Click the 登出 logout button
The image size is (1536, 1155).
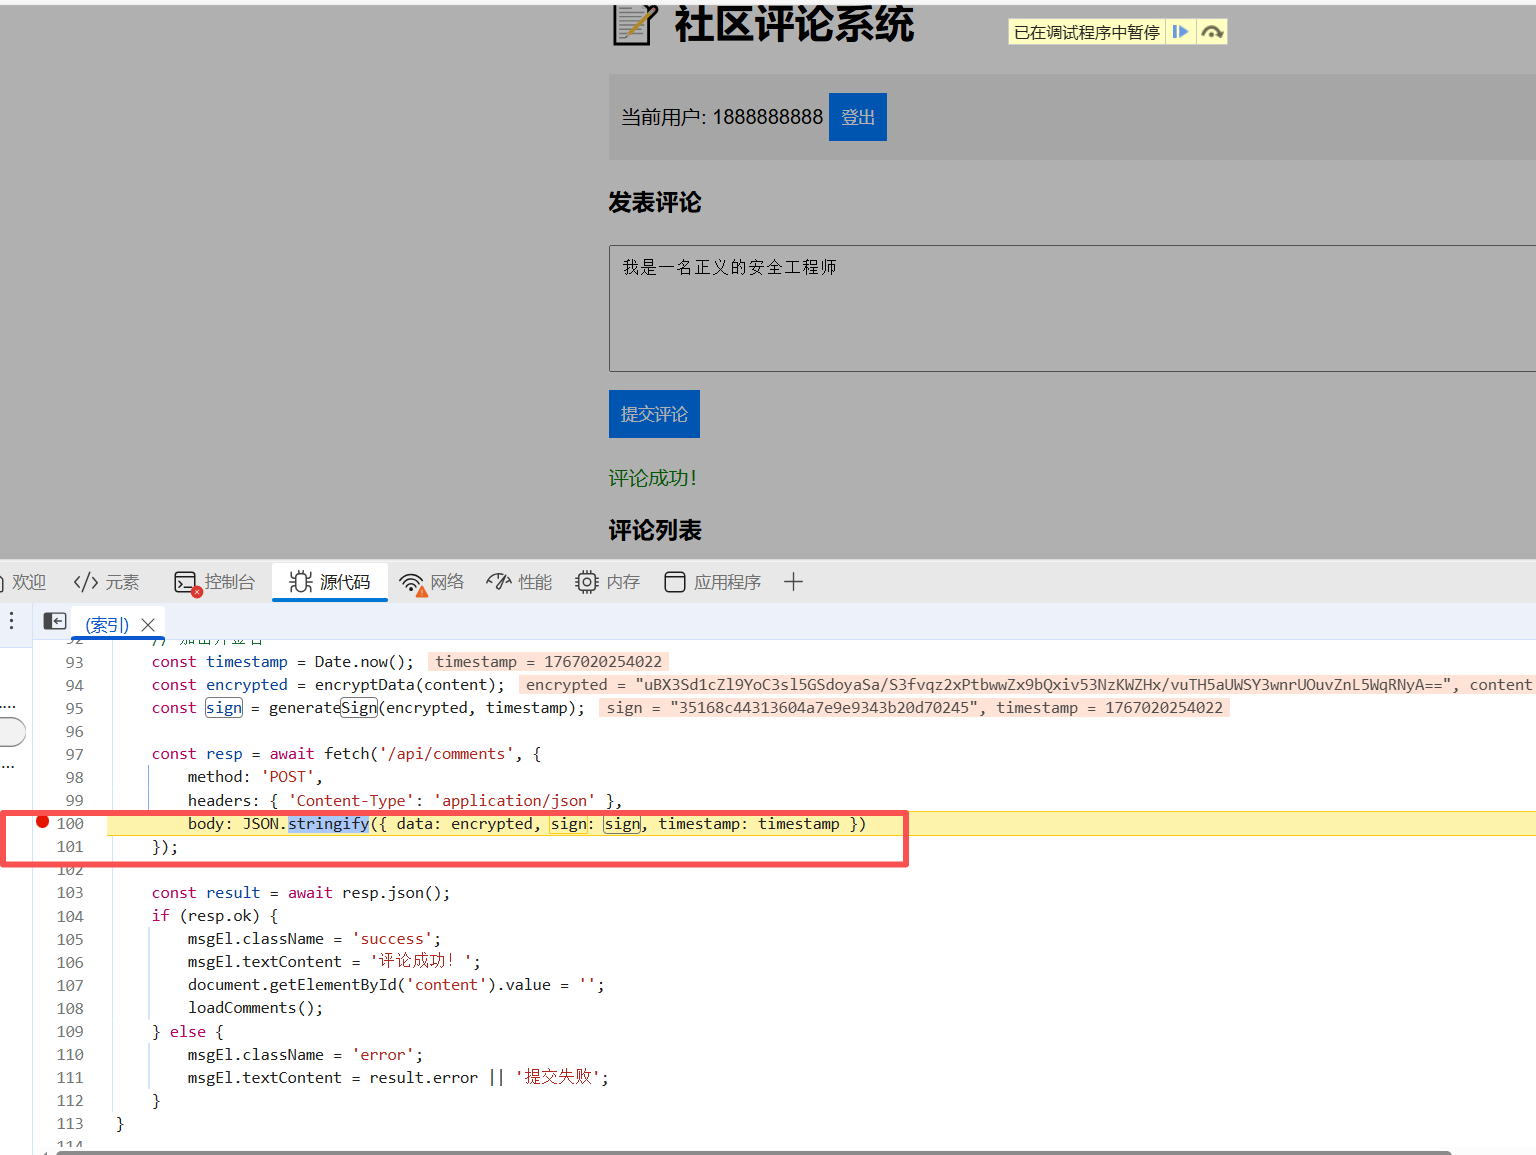[858, 117]
